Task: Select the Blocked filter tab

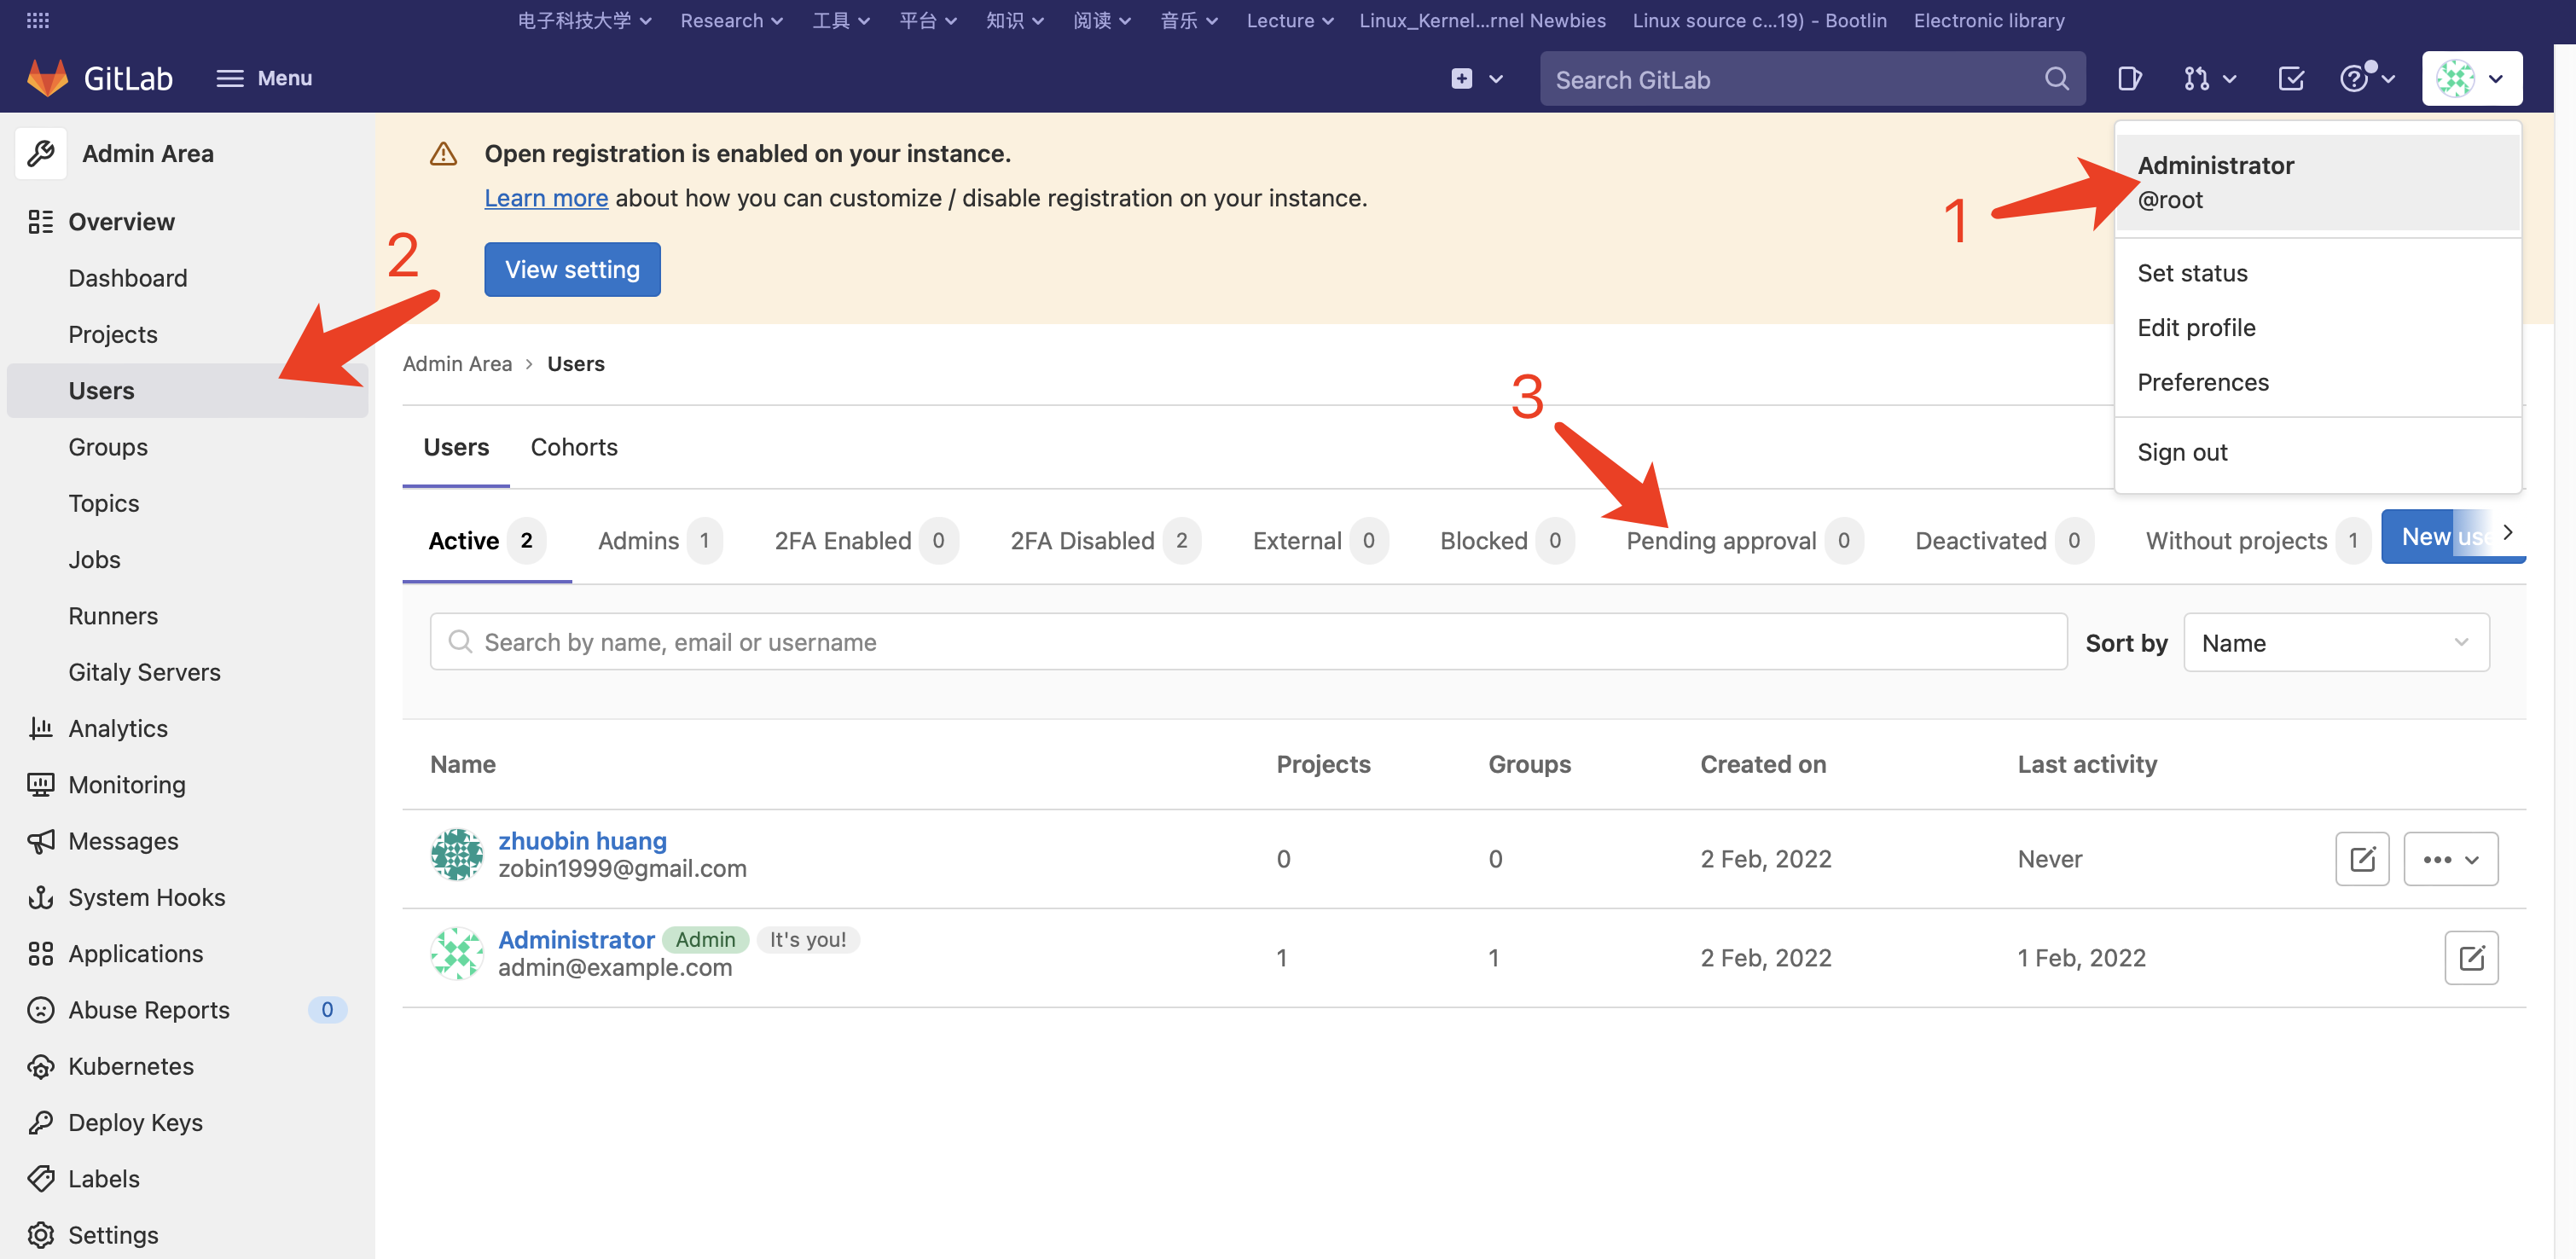Action: click(x=1507, y=541)
